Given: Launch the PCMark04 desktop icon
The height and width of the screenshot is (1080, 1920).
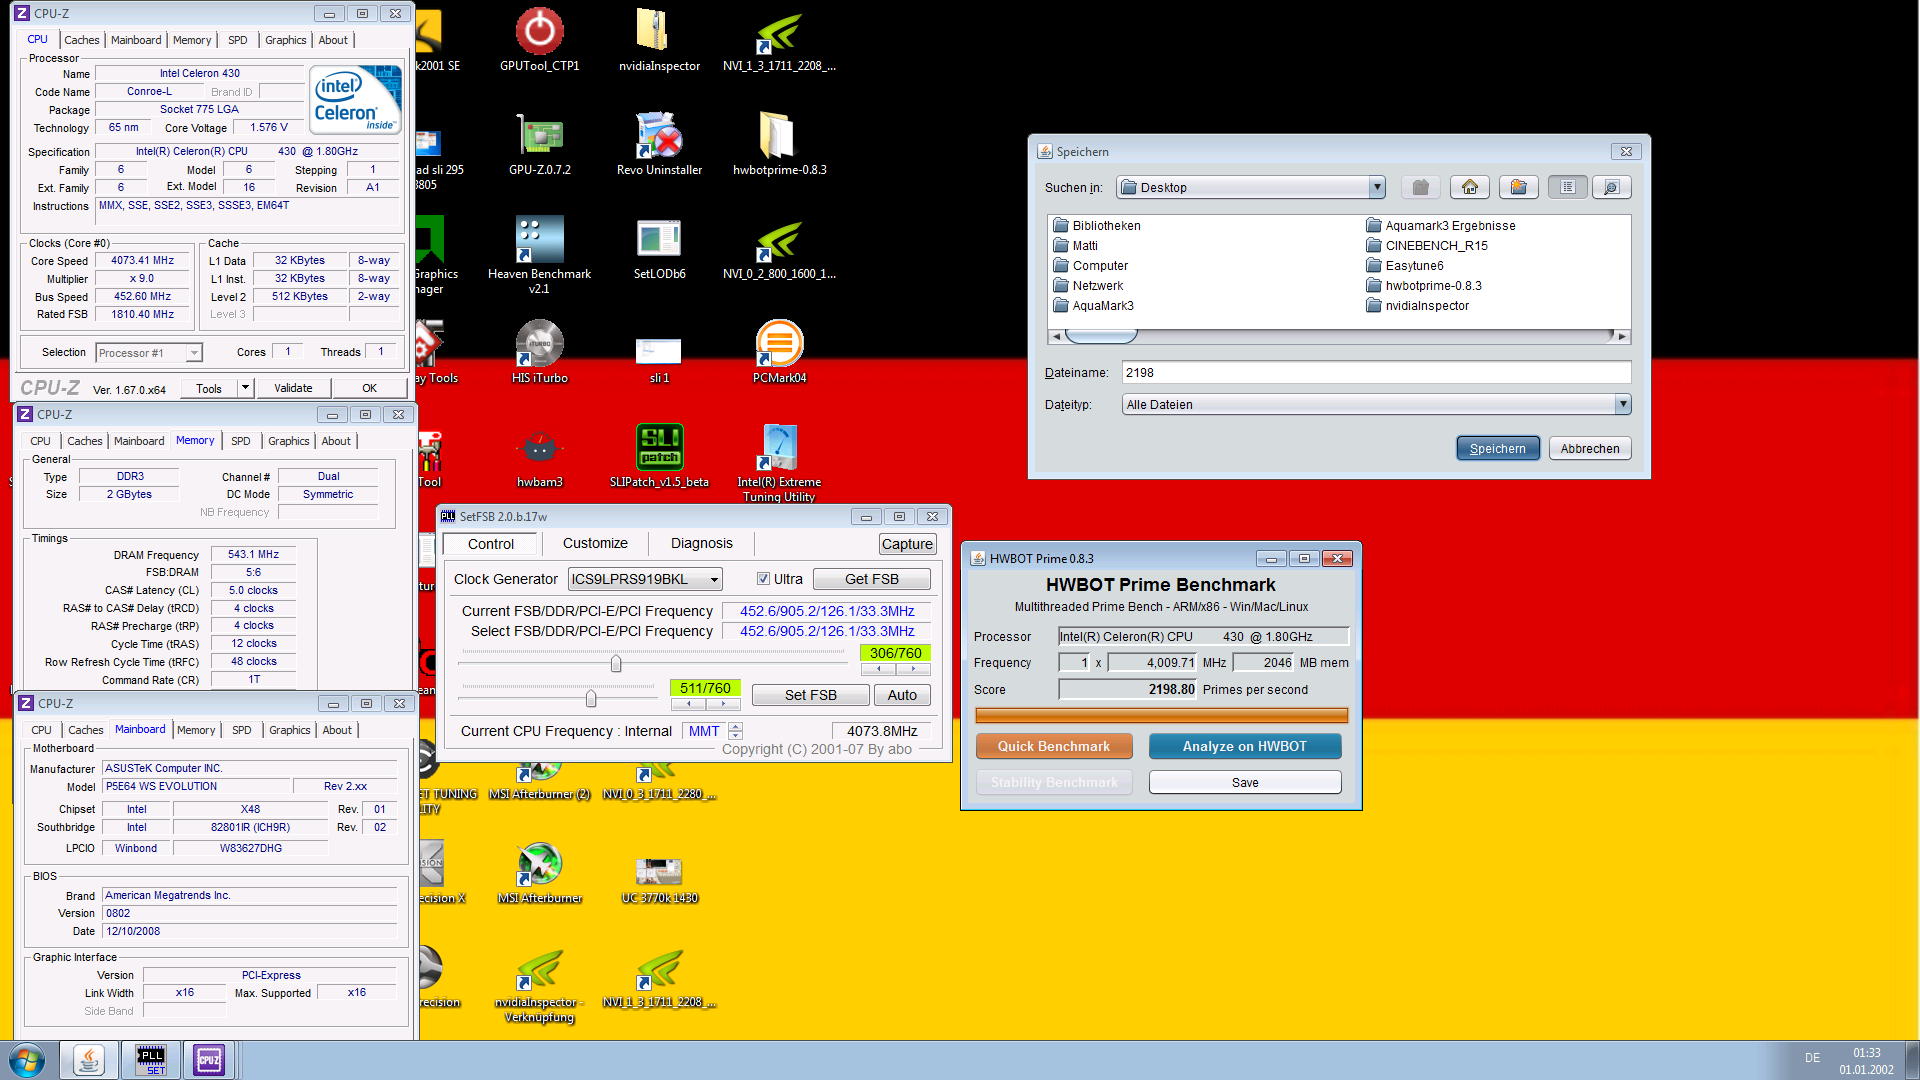Looking at the screenshot, I should [x=779, y=352].
